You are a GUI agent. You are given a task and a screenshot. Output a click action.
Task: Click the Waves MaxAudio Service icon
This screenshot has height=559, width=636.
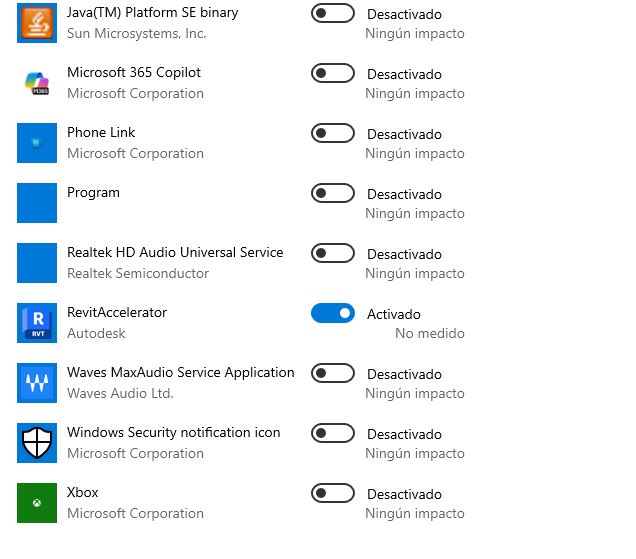click(37, 383)
